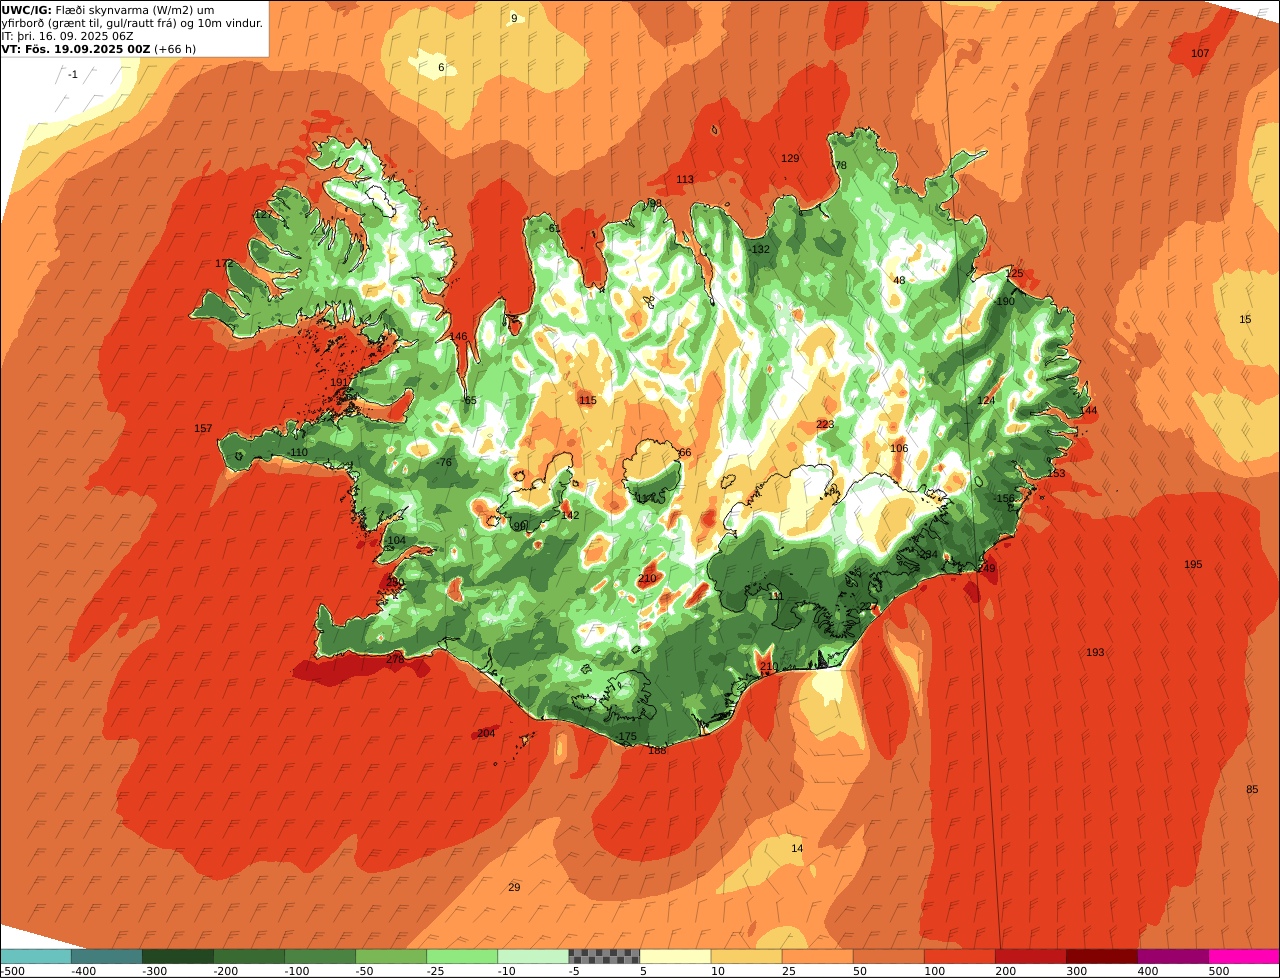Click the crimson 200 to 300 legend swatch
Image resolution: width=1280 pixels, height=978 pixels.
coord(1030,956)
